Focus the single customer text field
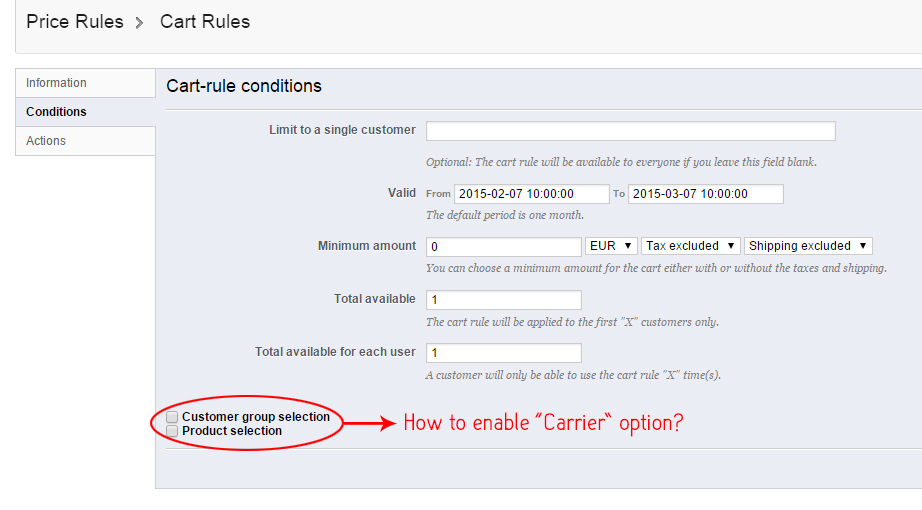This screenshot has height=510, width=922. [x=630, y=131]
